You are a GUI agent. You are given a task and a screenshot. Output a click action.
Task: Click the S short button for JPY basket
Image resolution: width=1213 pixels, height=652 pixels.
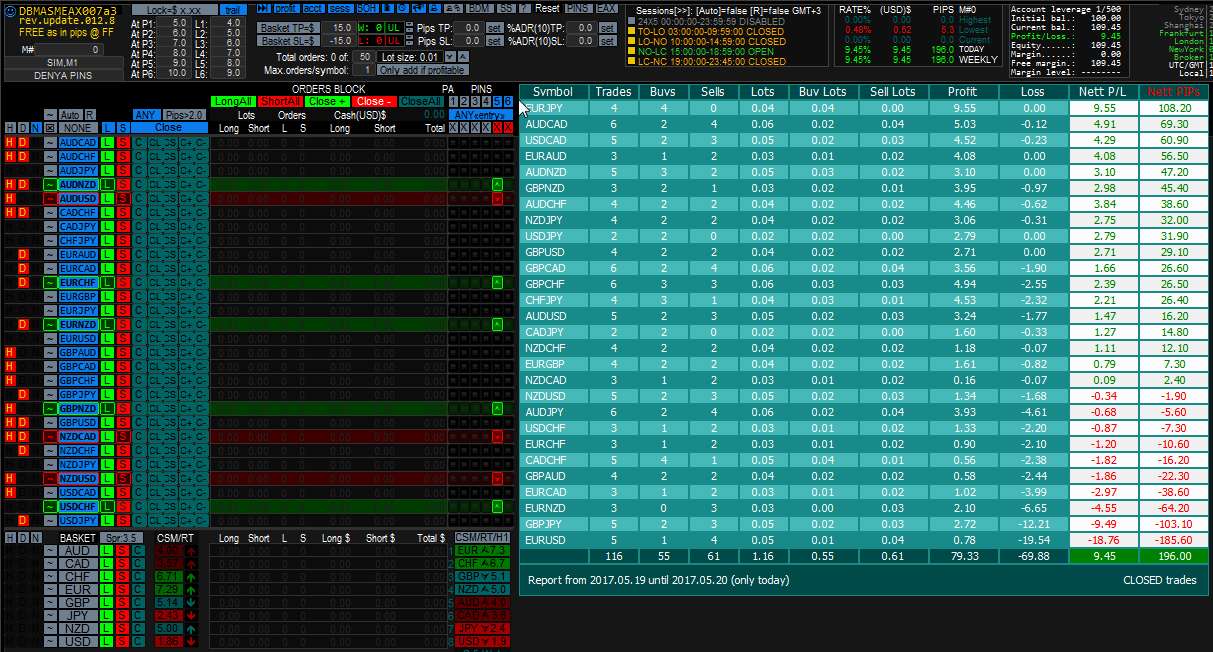coord(122,615)
